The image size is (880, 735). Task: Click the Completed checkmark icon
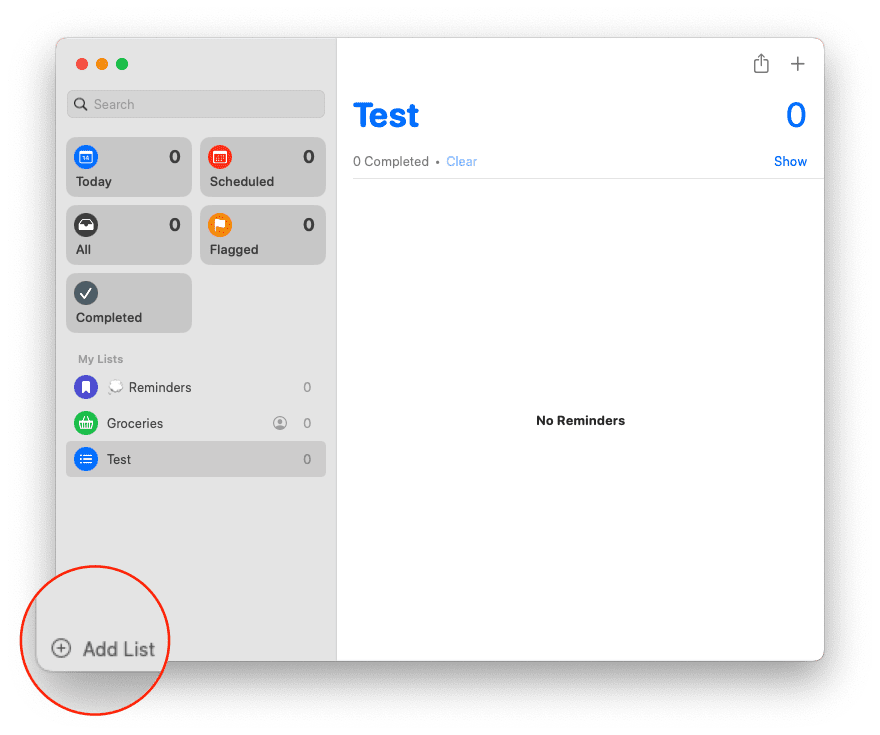tap(86, 293)
